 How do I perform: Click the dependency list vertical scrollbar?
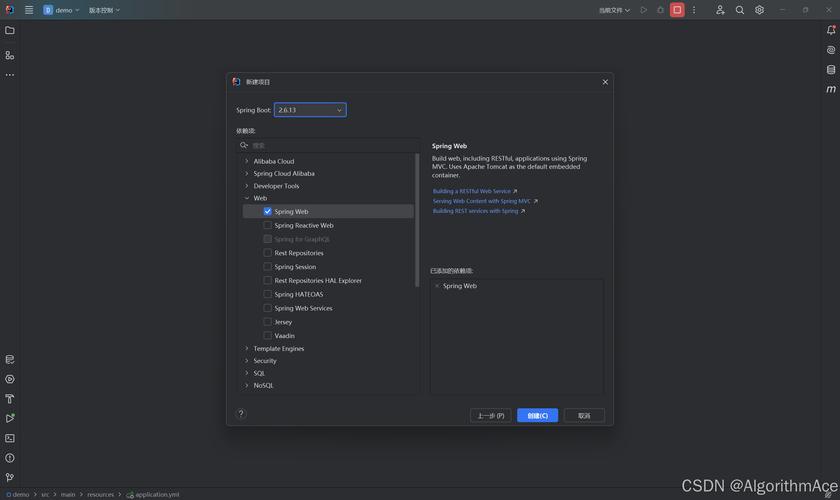[417, 220]
